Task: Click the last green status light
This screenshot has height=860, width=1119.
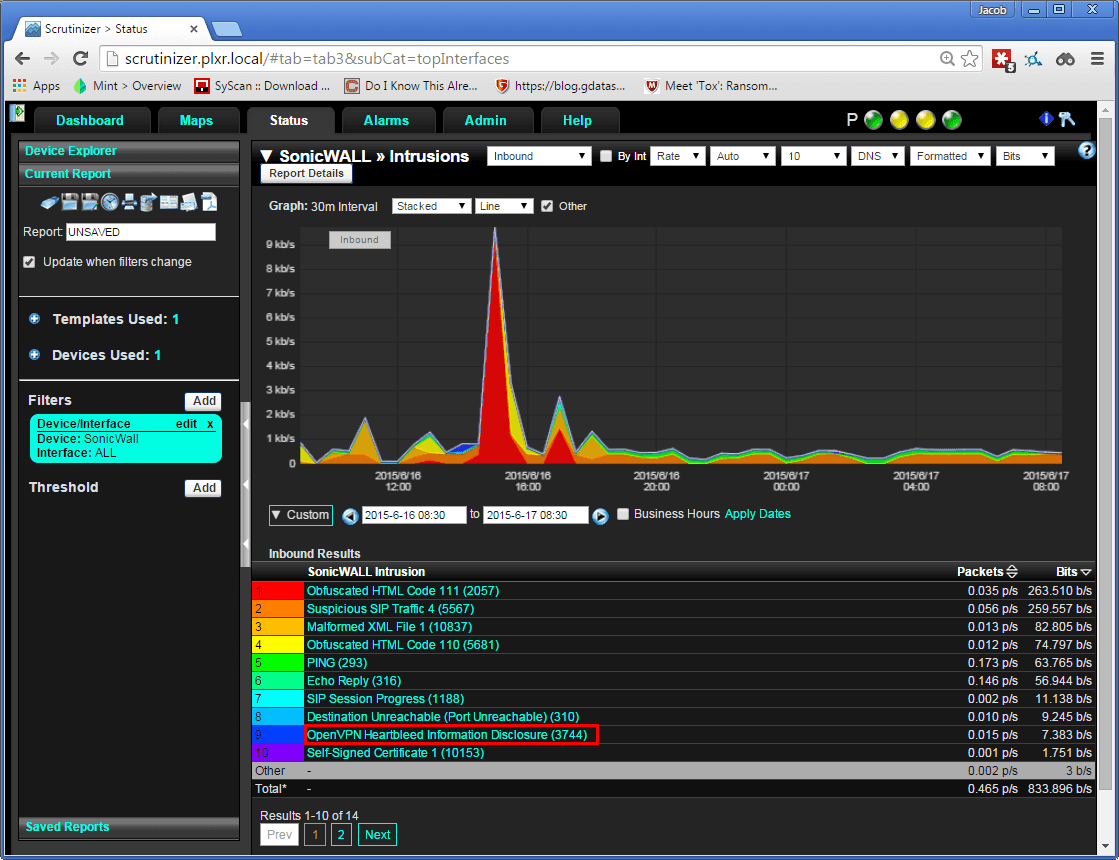Action: [x=951, y=120]
